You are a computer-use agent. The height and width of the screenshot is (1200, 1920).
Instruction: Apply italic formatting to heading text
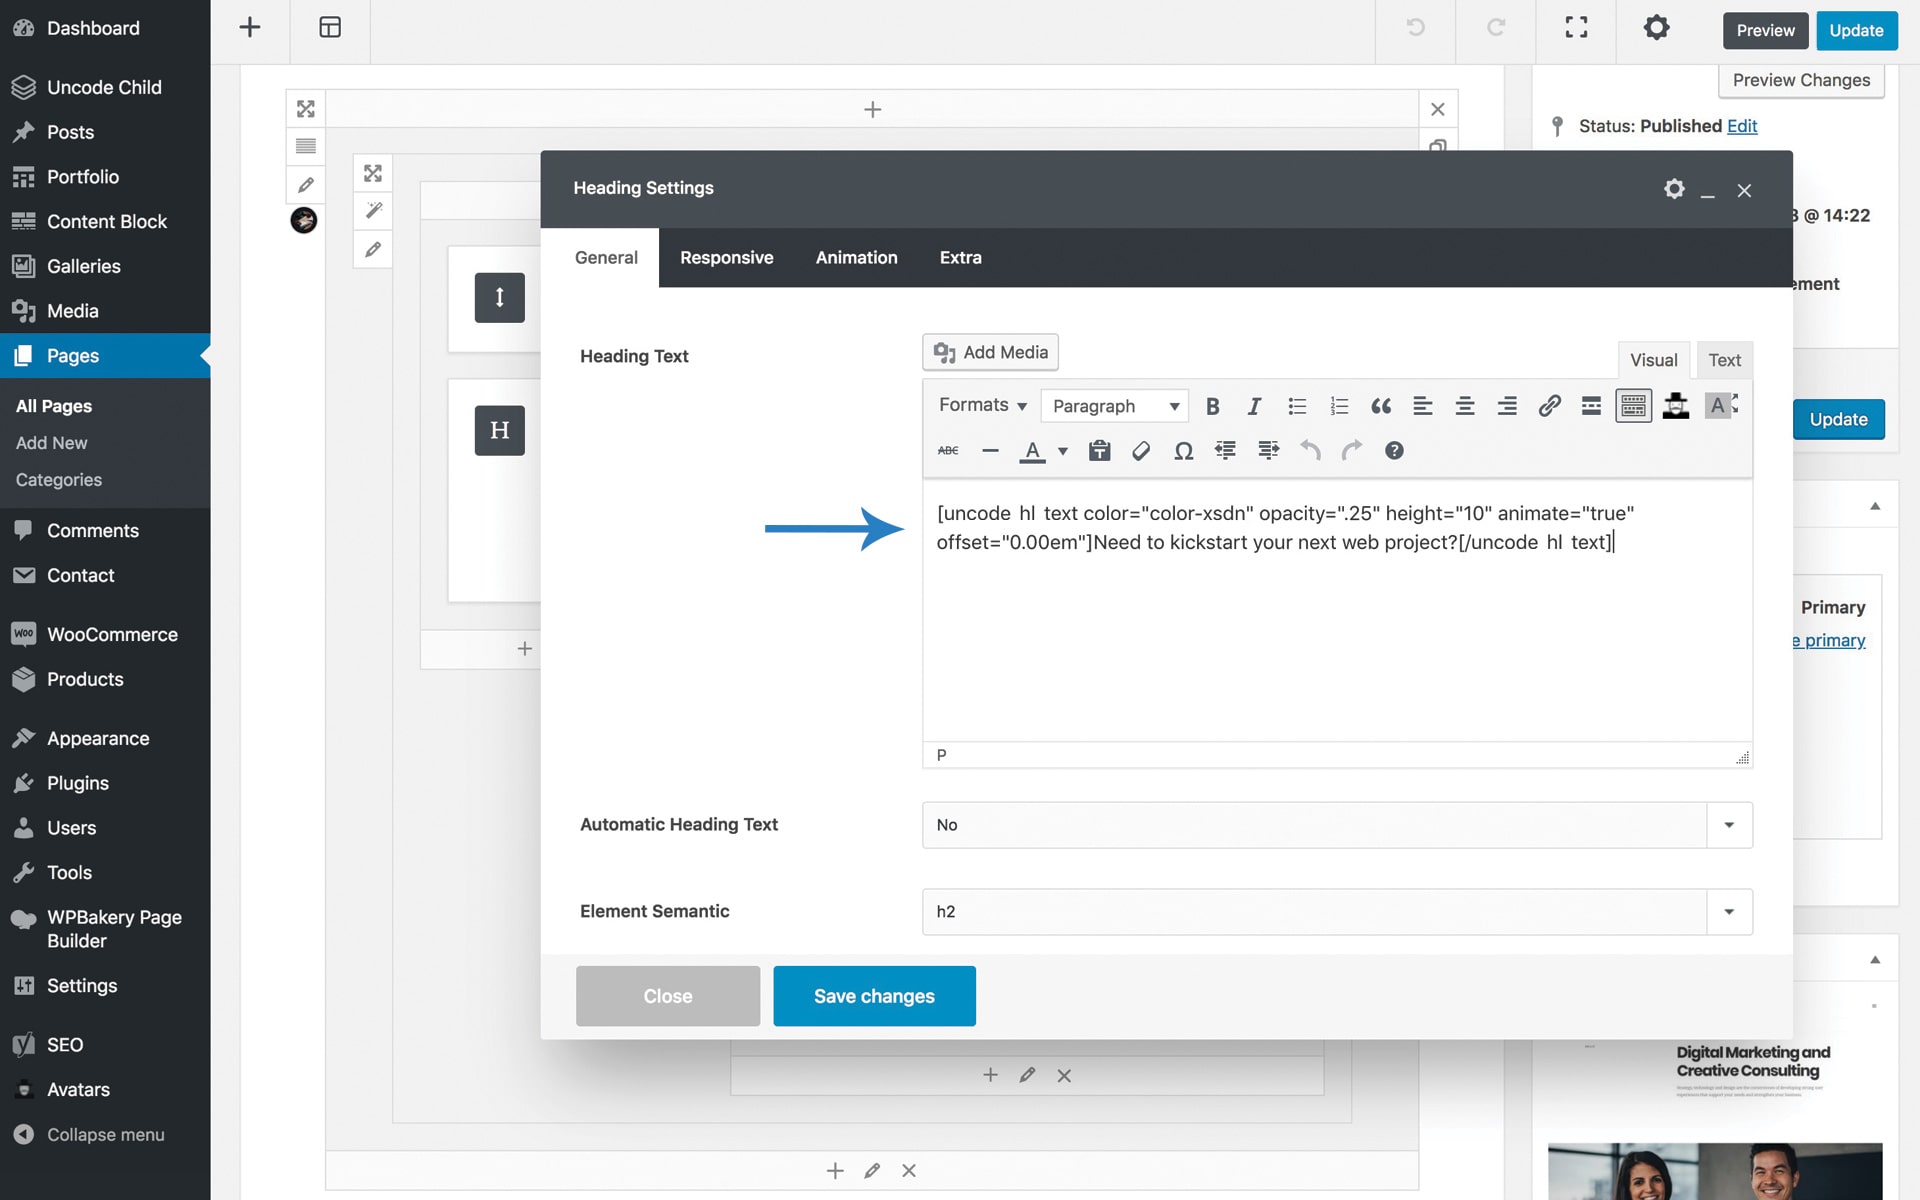(1254, 406)
